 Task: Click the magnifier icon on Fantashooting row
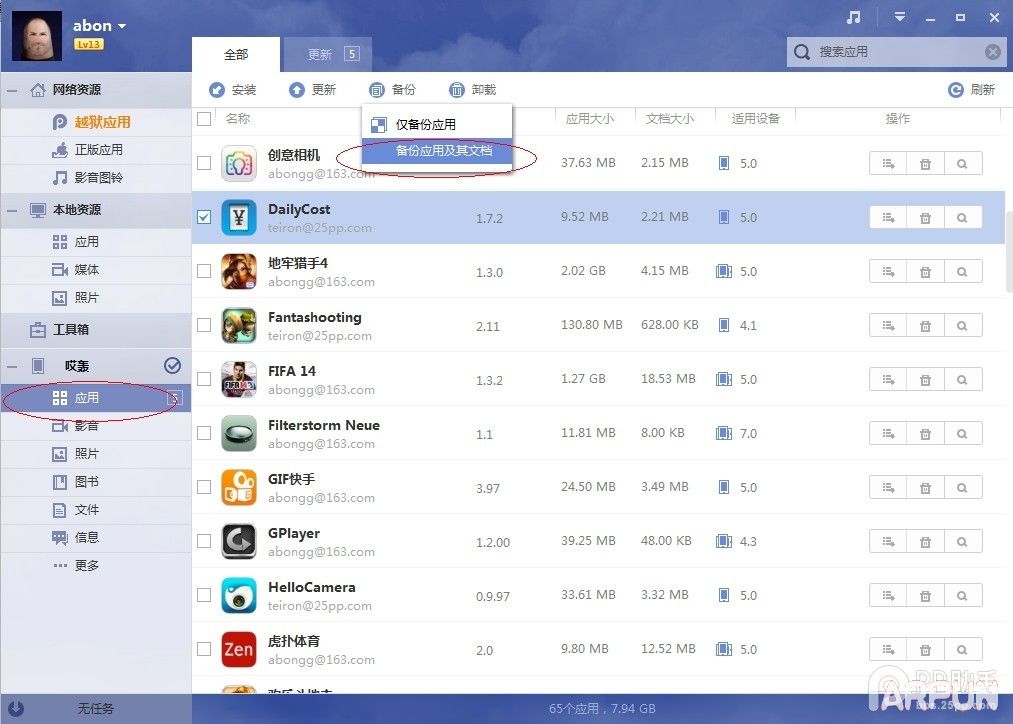[962, 325]
